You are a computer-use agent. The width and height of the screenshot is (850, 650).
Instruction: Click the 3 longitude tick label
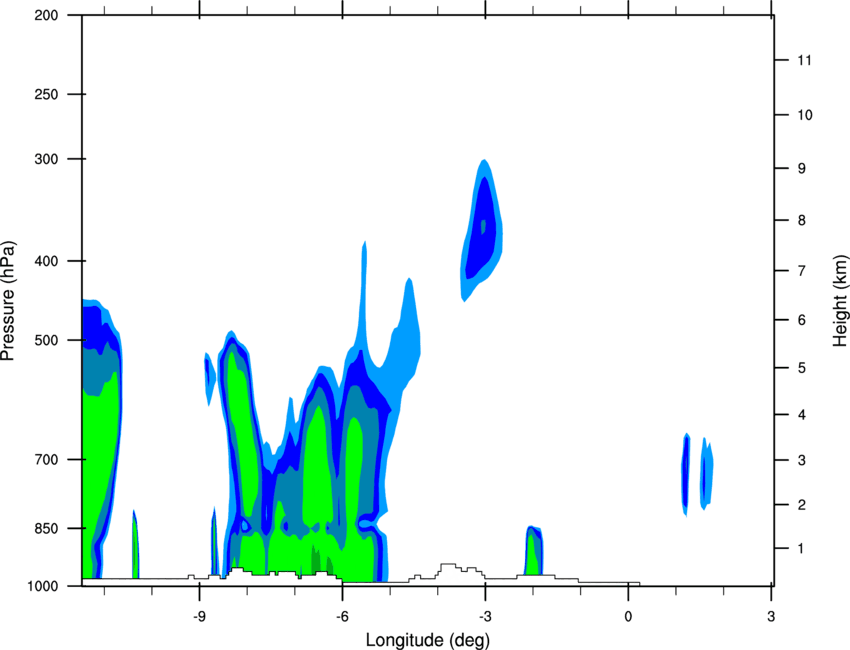pyautogui.click(x=771, y=616)
